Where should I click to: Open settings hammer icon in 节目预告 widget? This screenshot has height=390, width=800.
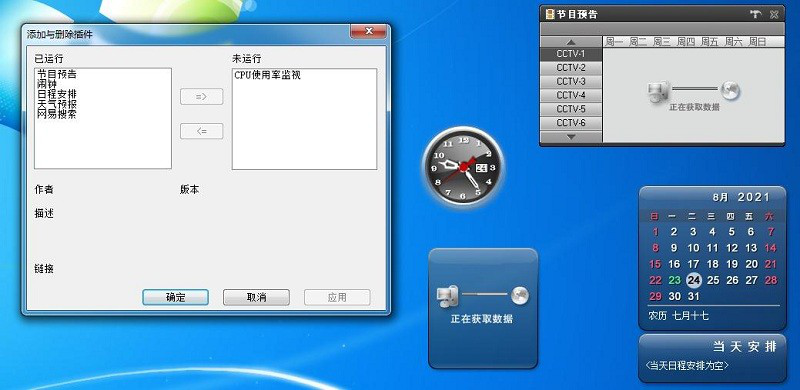(x=756, y=14)
